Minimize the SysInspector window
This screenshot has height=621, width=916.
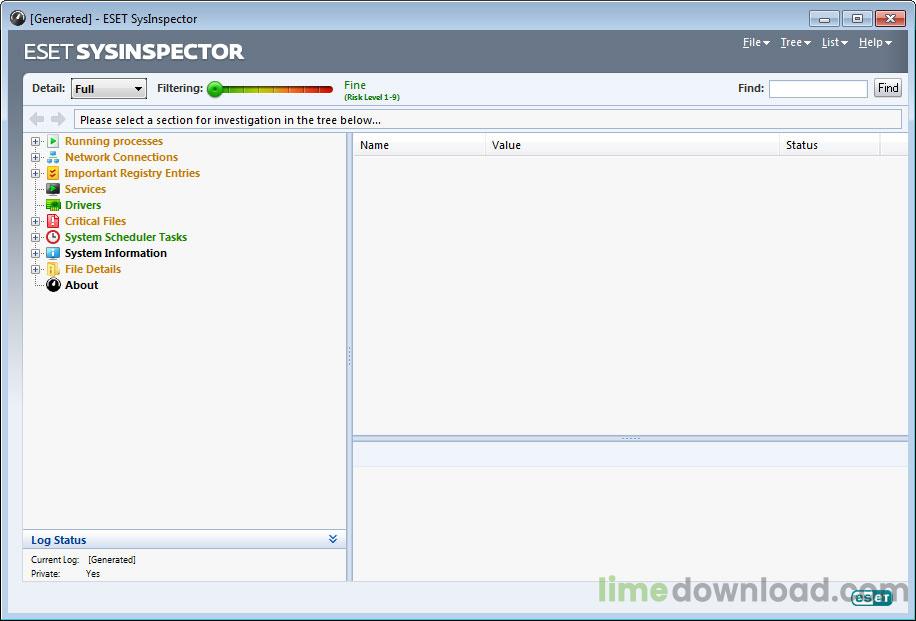[824, 19]
